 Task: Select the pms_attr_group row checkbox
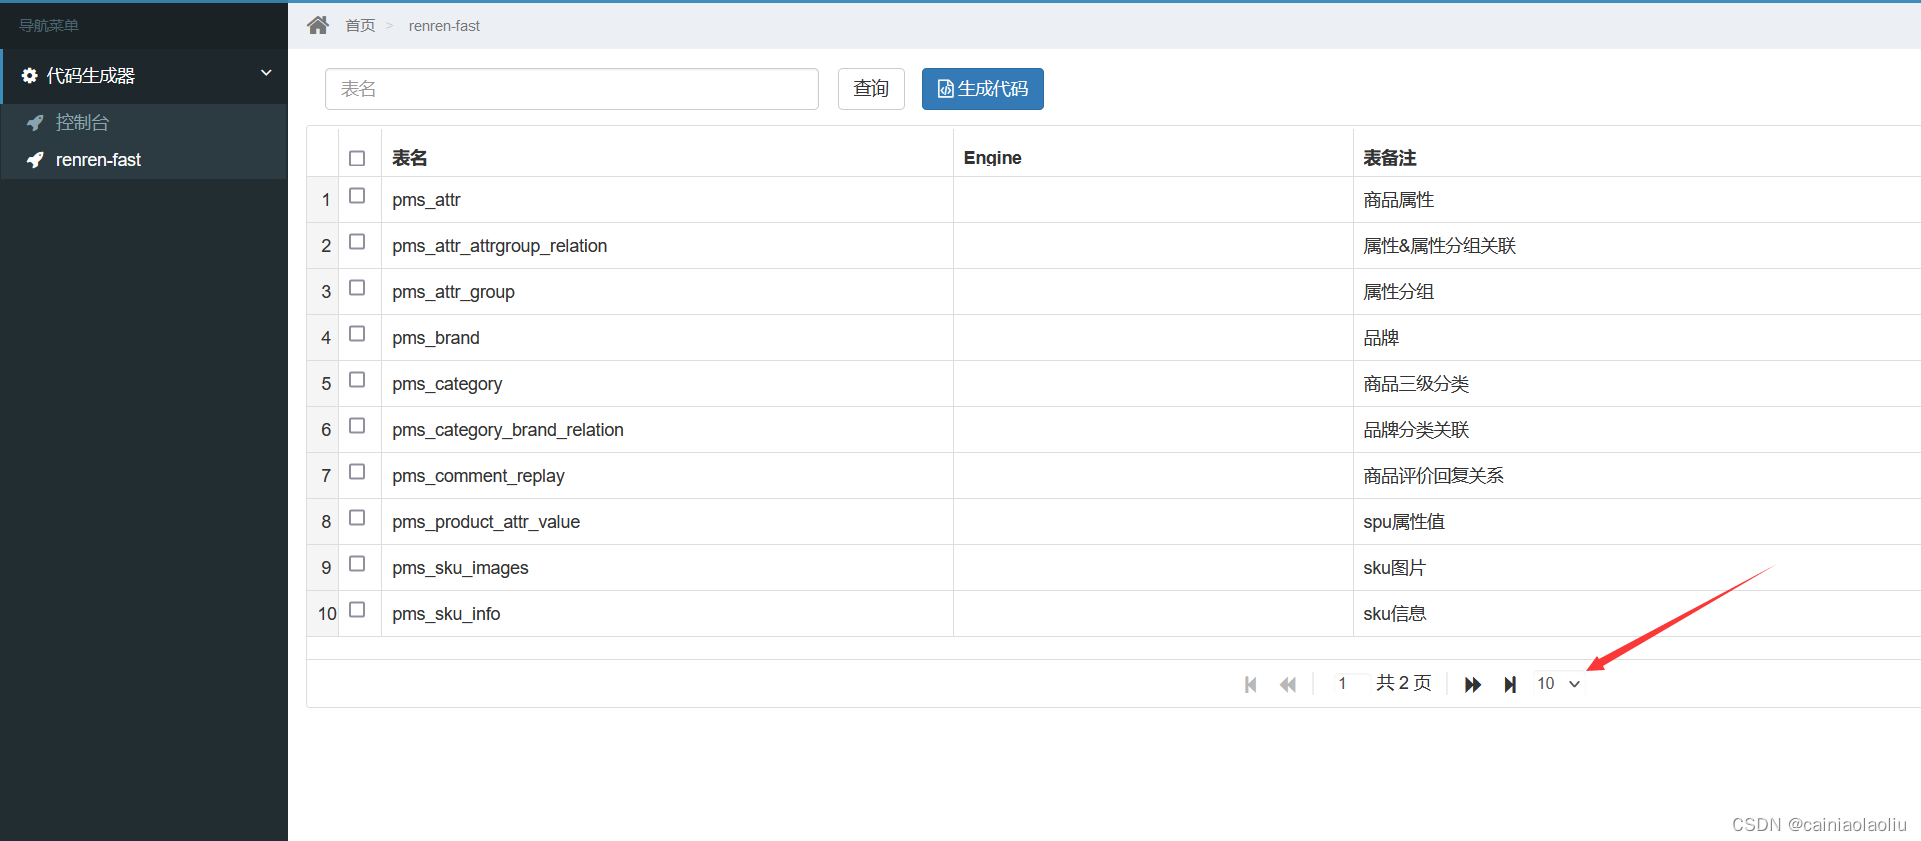click(357, 288)
